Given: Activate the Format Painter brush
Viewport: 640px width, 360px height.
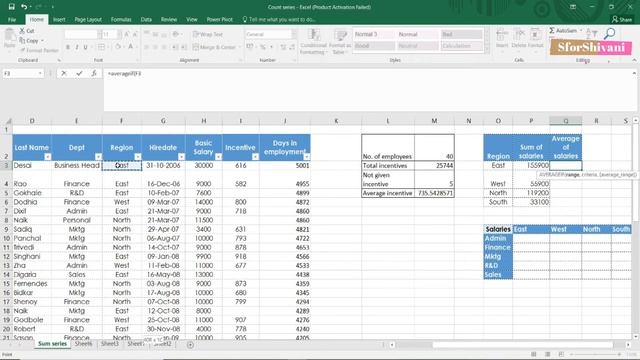Looking at the screenshot, I should coord(39,50).
